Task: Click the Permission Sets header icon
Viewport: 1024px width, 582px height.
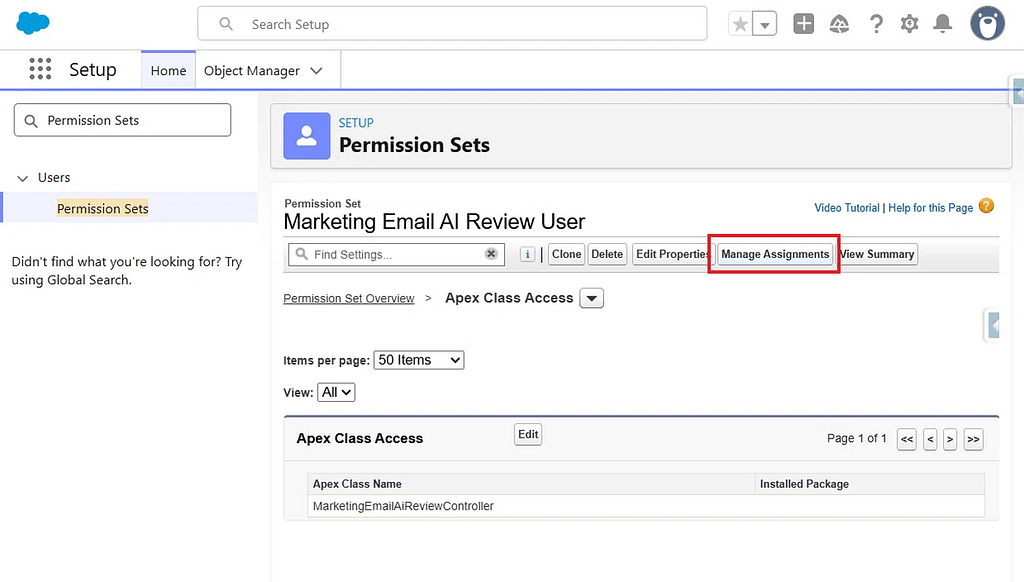Action: 307,136
